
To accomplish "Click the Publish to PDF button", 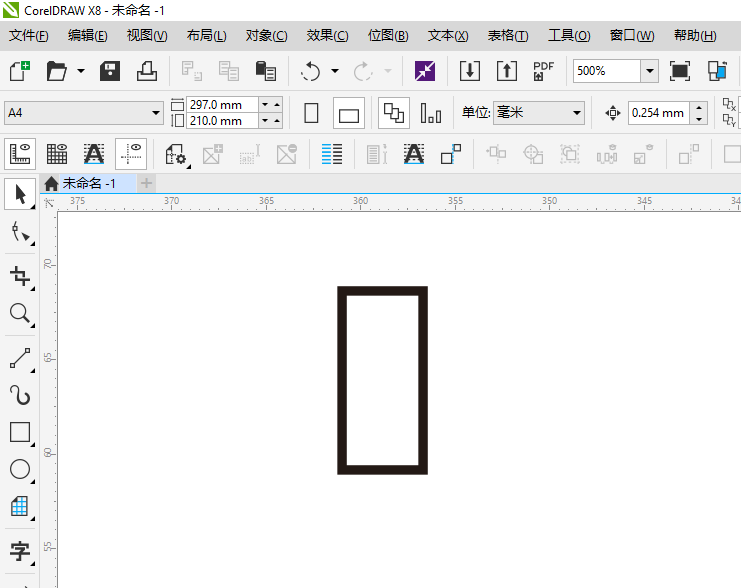I will coord(543,71).
